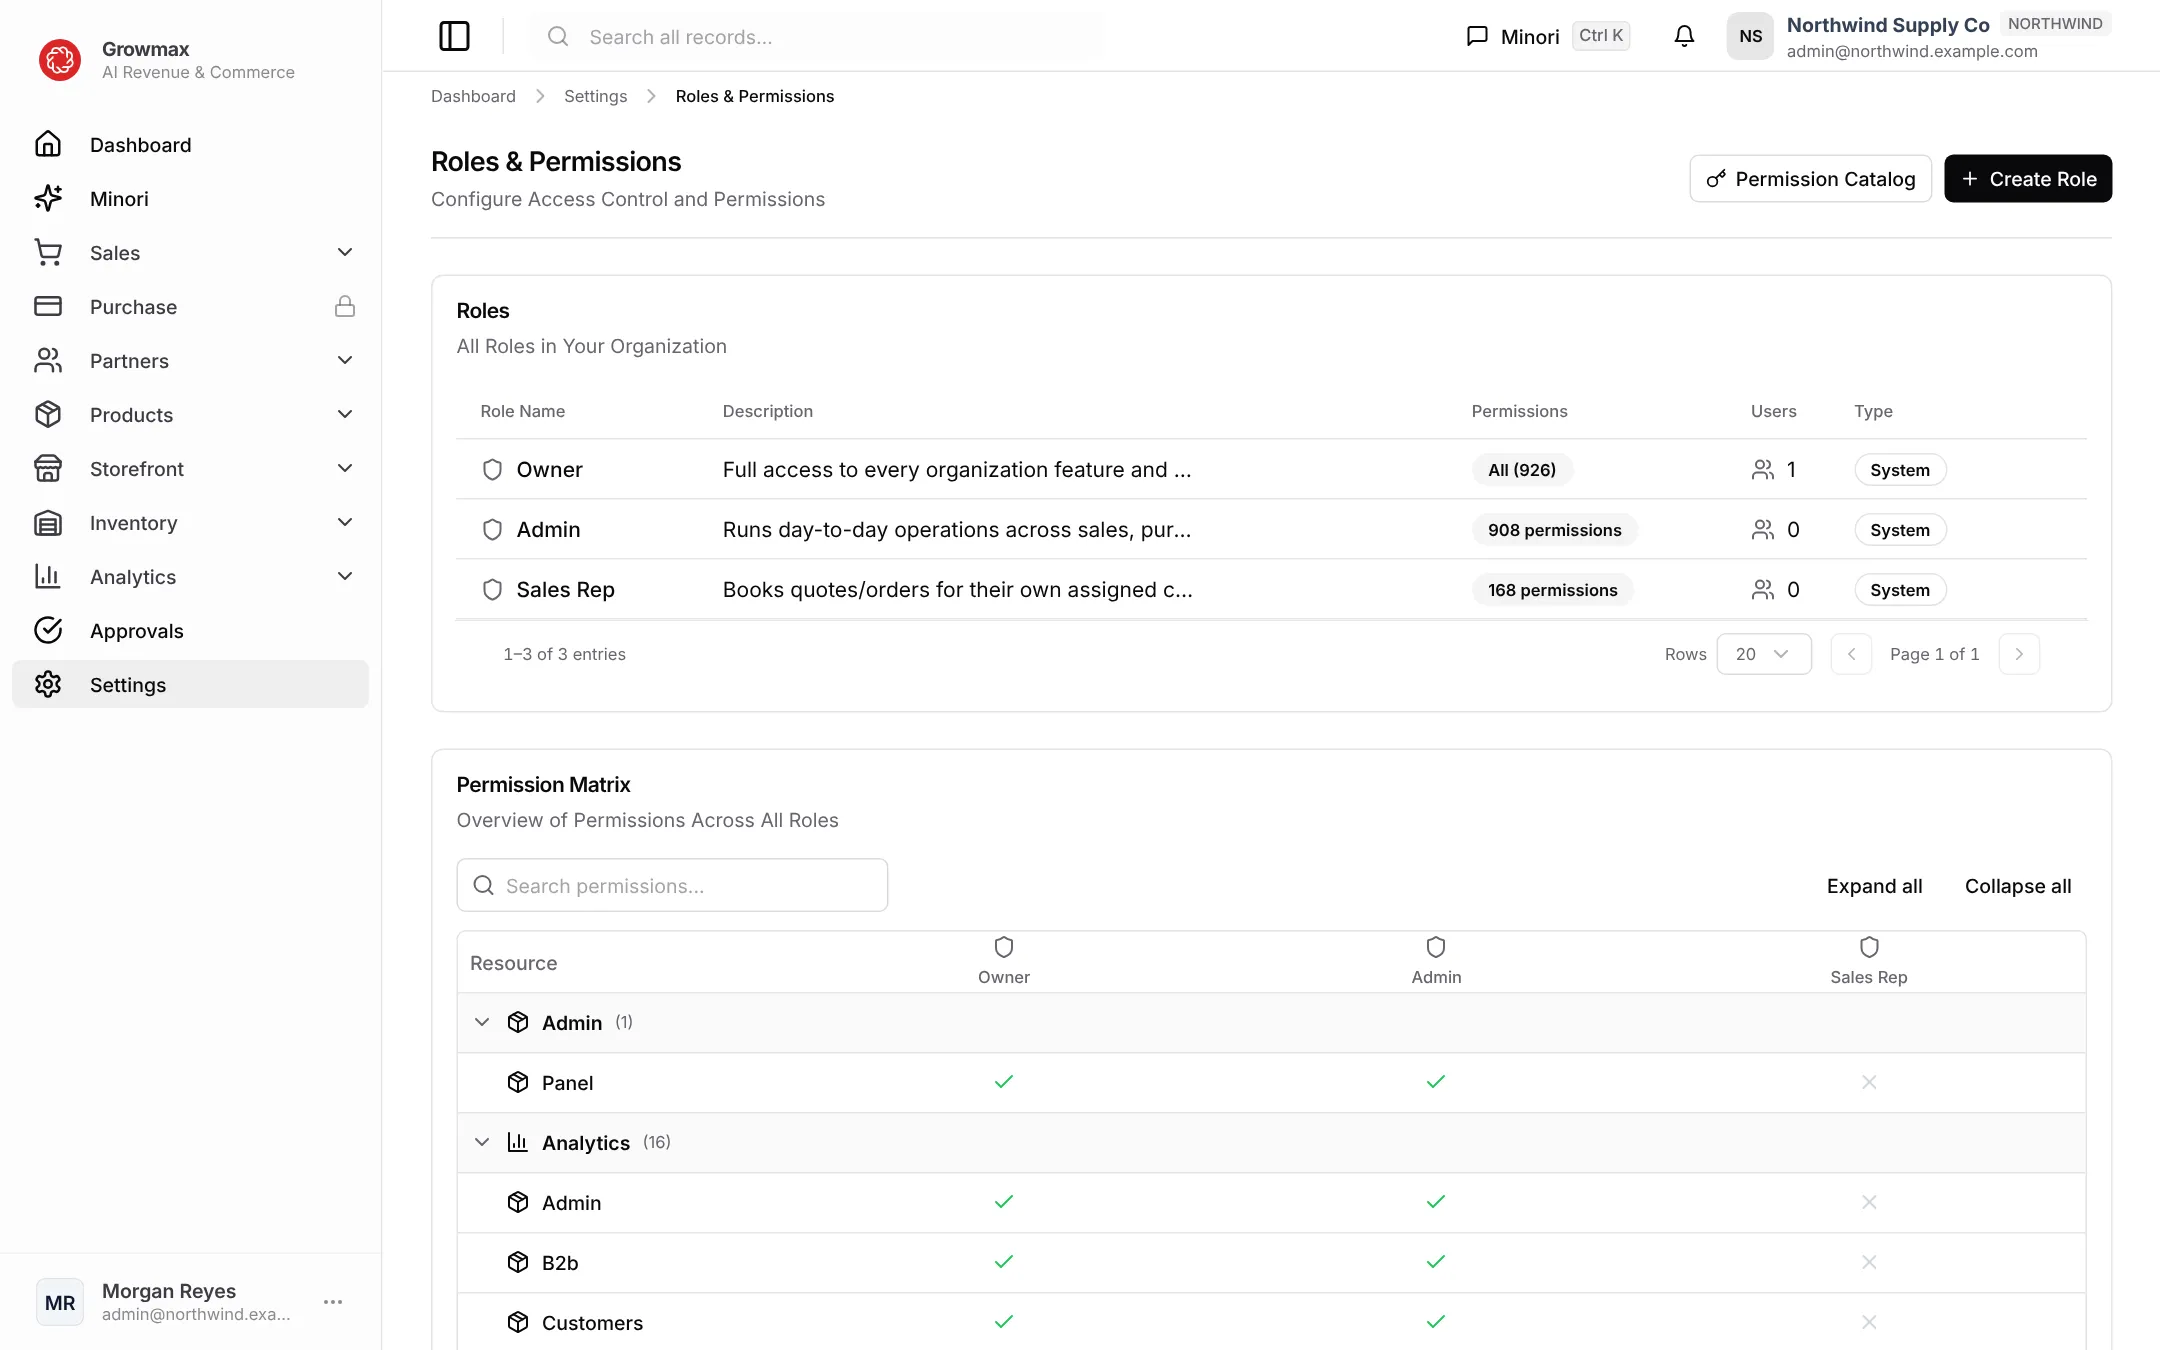Open Approvals in the sidebar
Viewport: 2160px width, 1350px height.
tap(190, 631)
